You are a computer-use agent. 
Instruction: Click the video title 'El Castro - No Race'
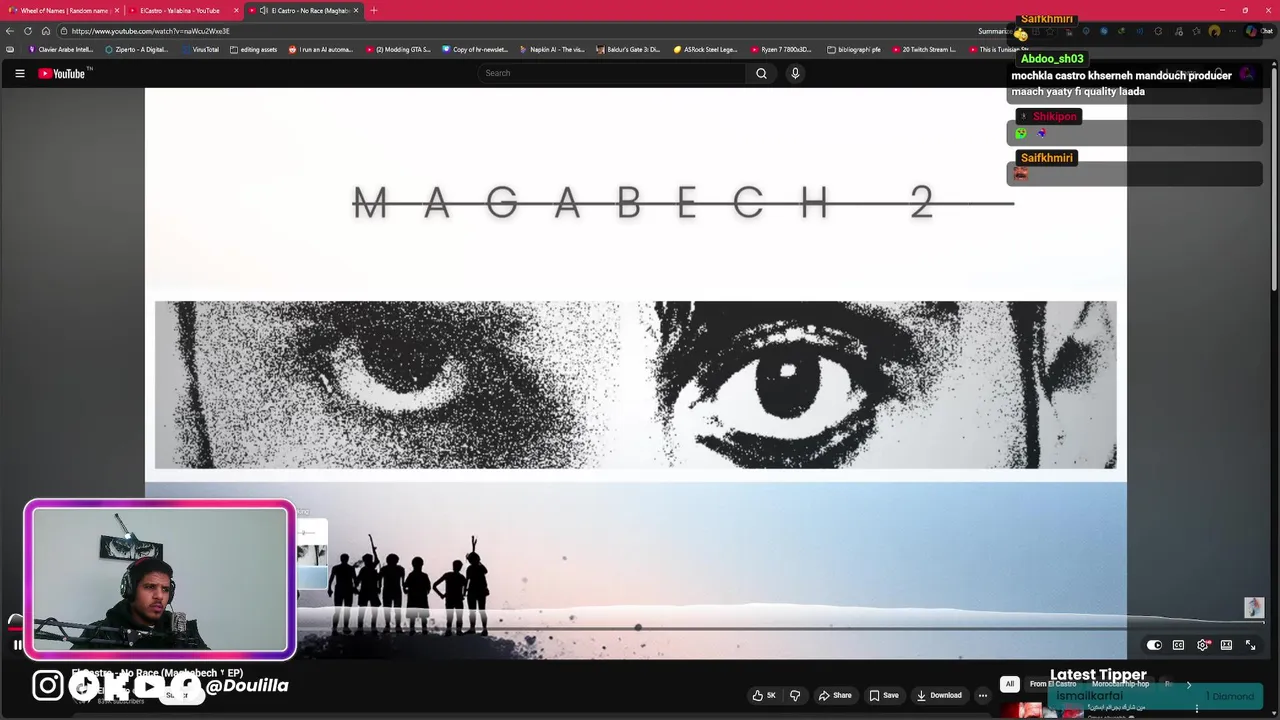click(157, 673)
